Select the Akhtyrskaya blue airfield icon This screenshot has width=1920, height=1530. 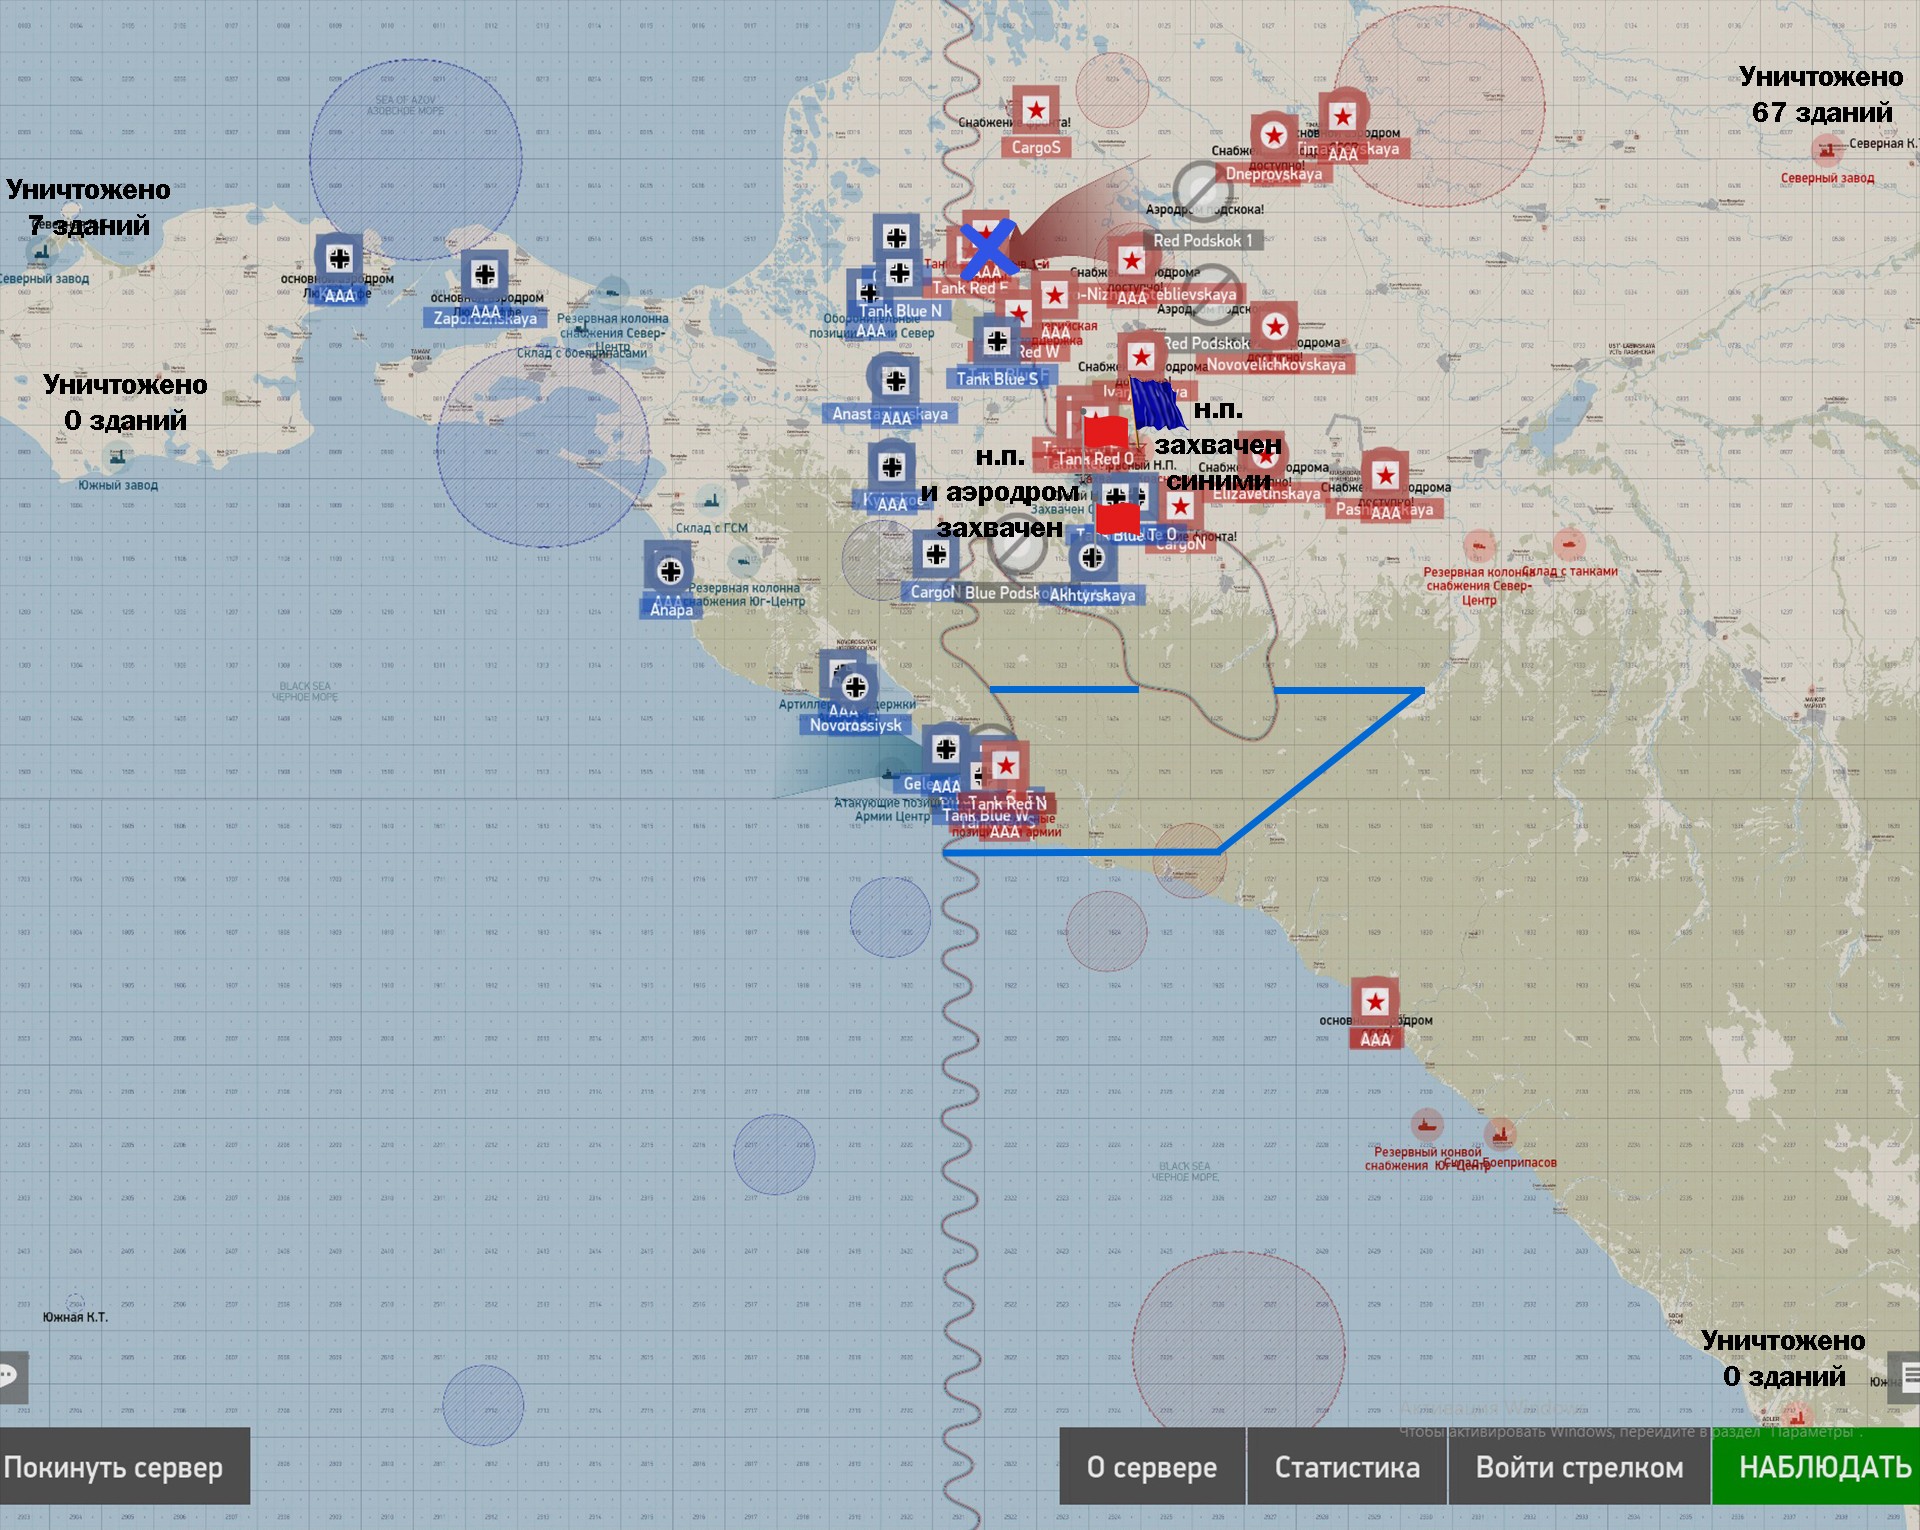tap(1092, 558)
